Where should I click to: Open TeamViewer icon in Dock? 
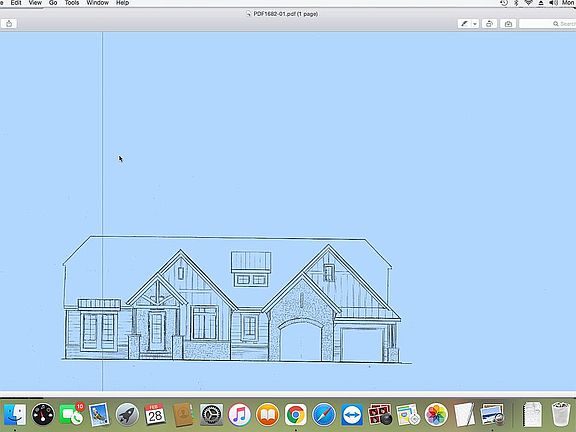pyautogui.click(x=352, y=414)
